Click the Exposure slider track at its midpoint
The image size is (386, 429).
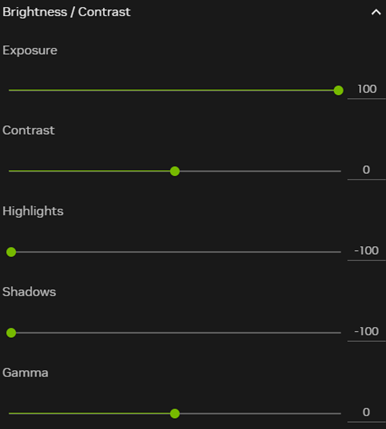point(175,90)
